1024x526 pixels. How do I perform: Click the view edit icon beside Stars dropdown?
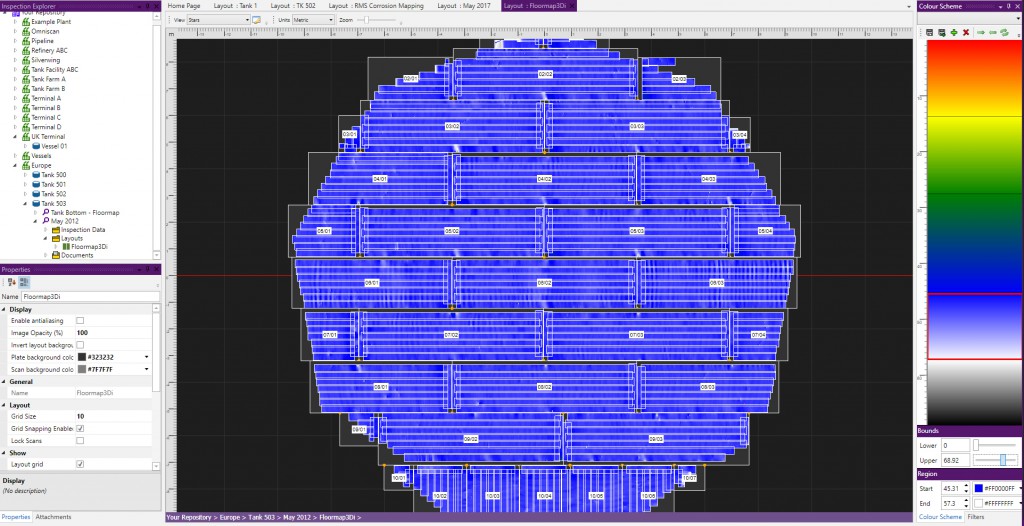click(x=257, y=19)
